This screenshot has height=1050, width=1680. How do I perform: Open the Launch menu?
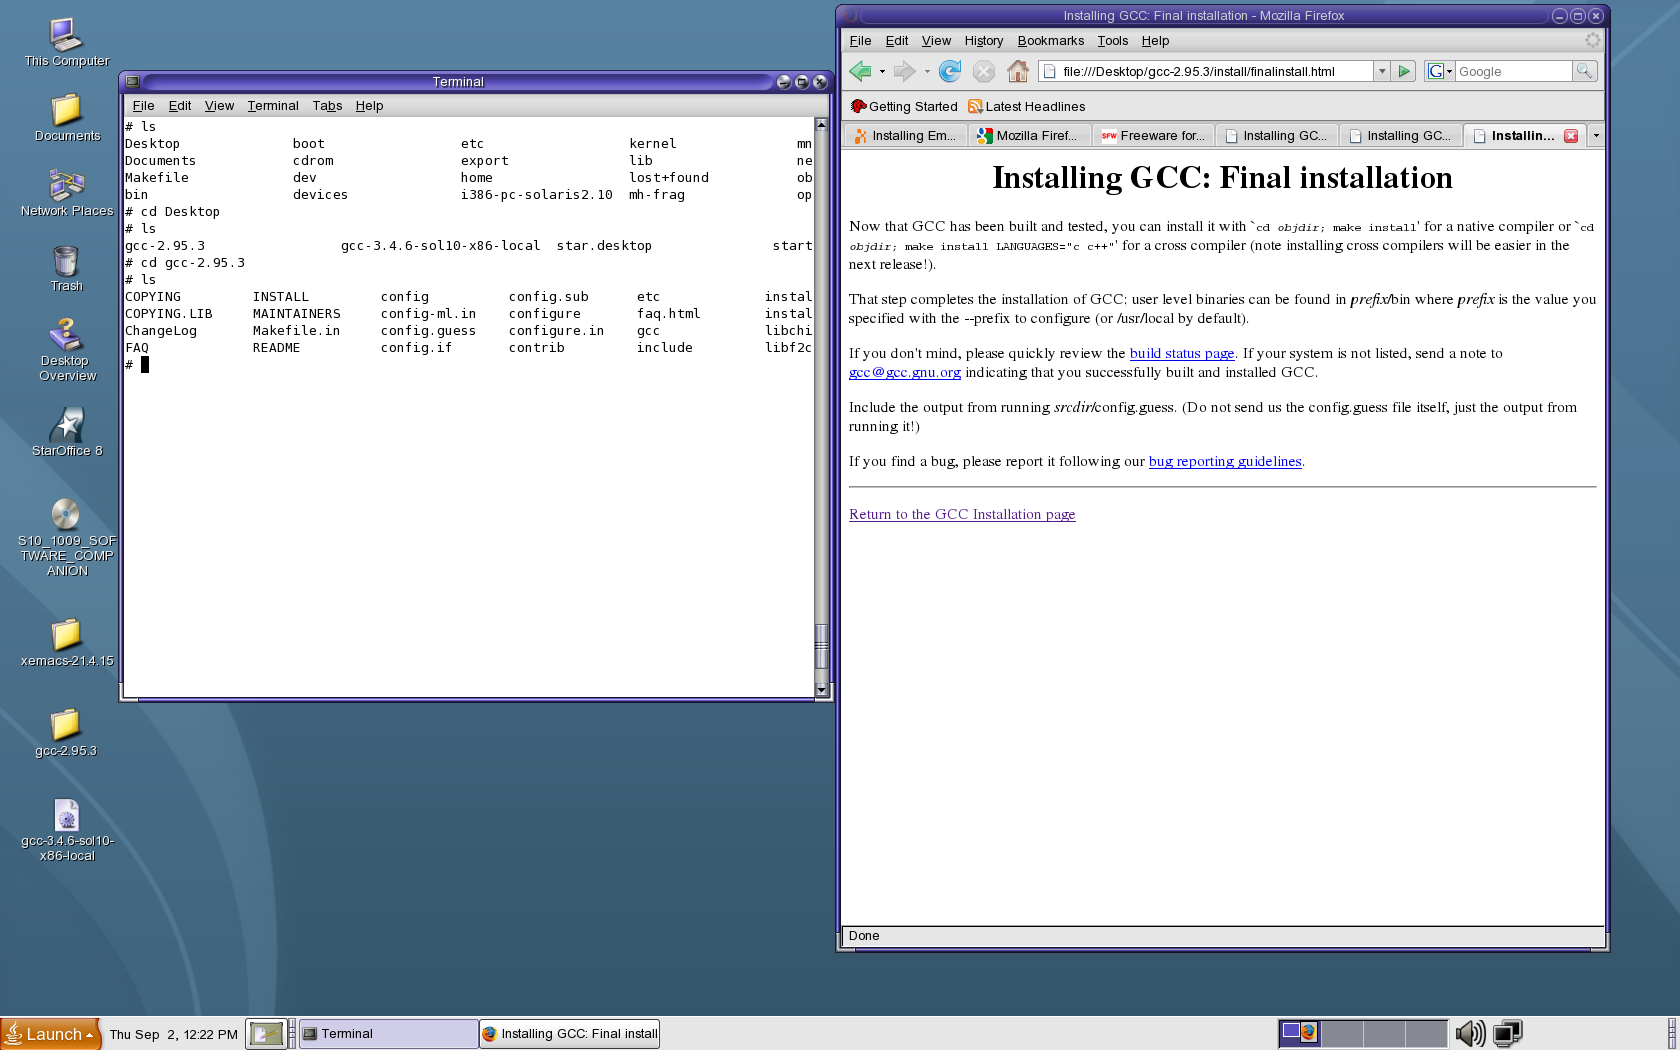[50, 1034]
